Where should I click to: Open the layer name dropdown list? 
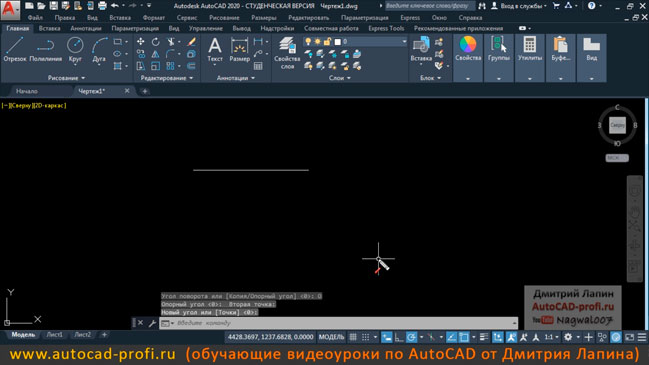click(x=374, y=41)
